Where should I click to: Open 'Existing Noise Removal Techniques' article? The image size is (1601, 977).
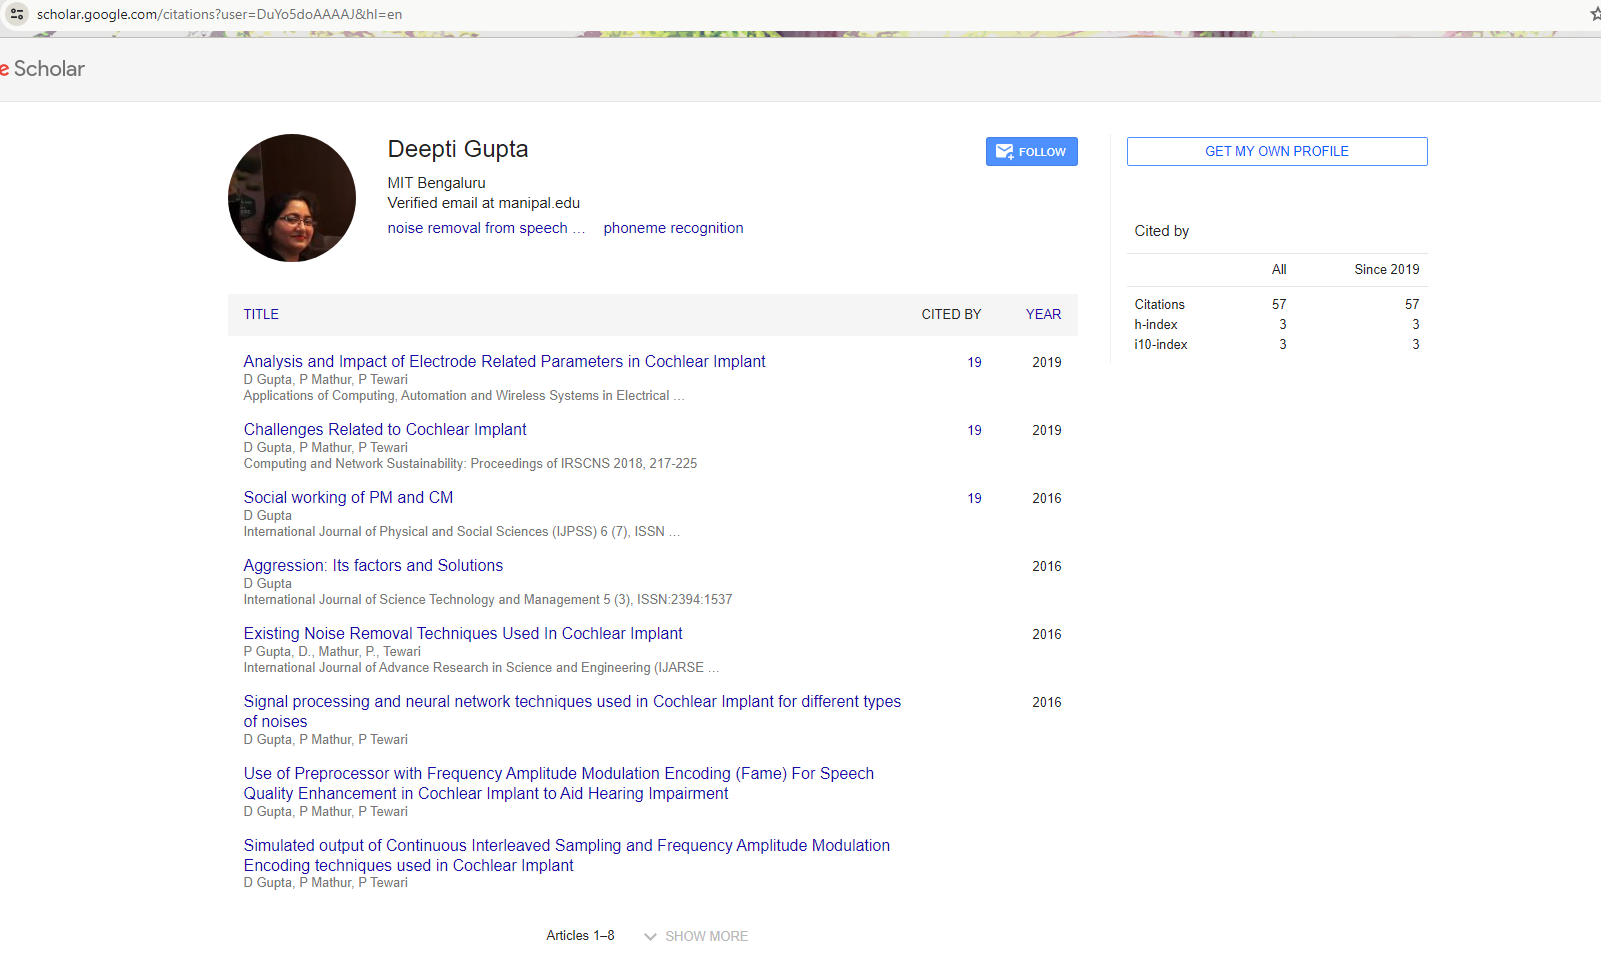pos(463,633)
